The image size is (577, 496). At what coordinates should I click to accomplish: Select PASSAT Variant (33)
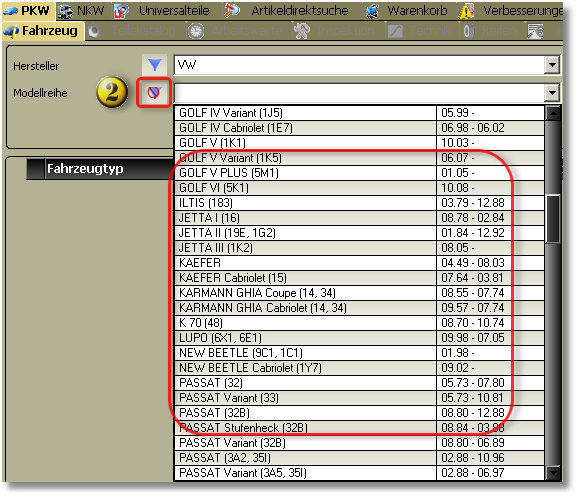click(359, 398)
